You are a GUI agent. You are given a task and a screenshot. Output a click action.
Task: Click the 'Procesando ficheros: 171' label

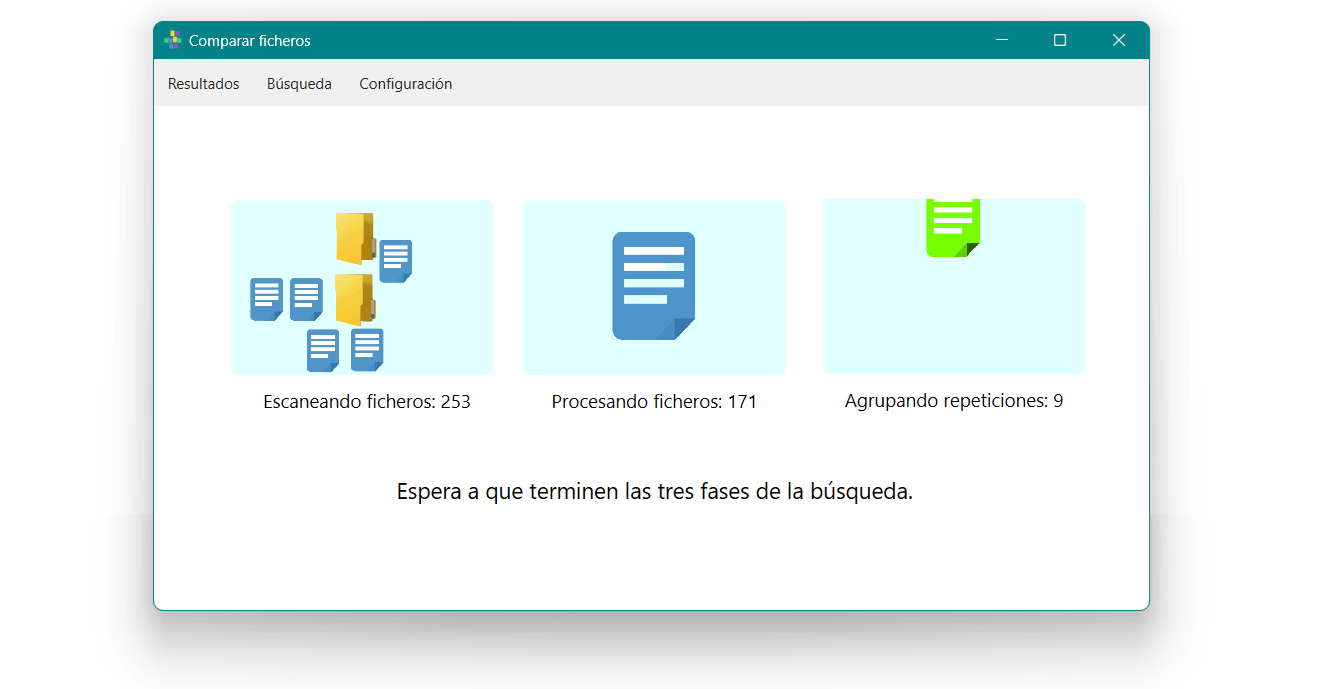tap(654, 402)
